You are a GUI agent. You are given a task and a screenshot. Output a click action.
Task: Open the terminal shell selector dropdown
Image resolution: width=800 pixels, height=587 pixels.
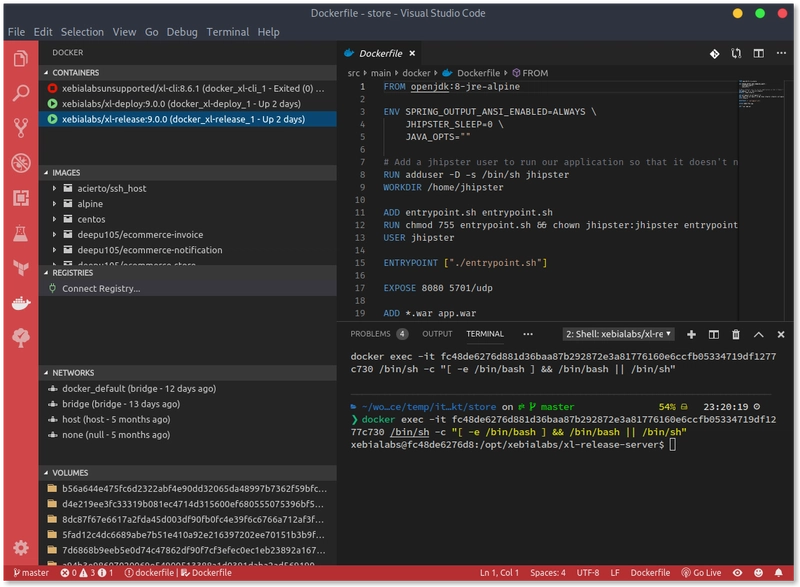click(x=618, y=334)
